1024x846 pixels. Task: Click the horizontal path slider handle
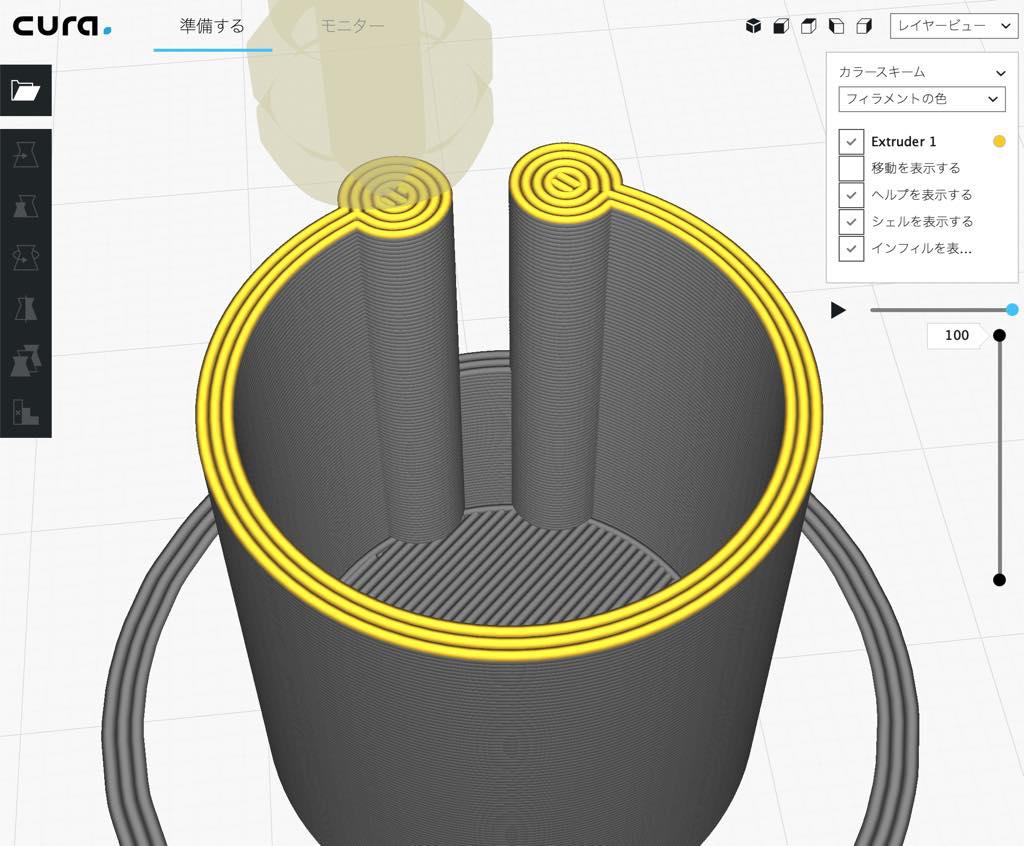click(x=1012, y=310)
